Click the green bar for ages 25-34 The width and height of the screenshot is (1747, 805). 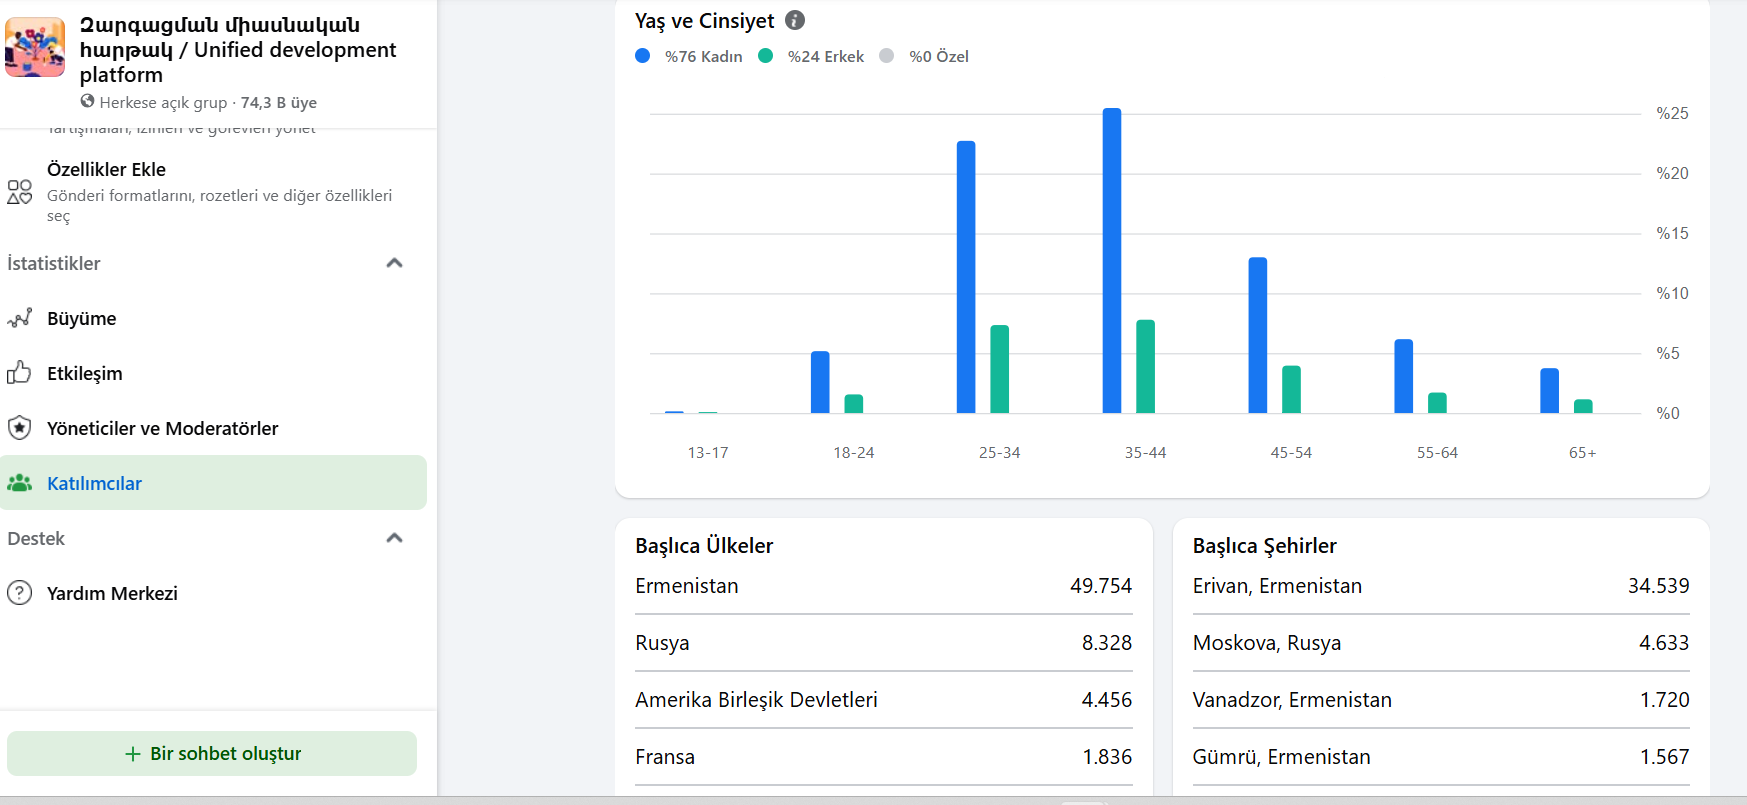coord(1000,369)
